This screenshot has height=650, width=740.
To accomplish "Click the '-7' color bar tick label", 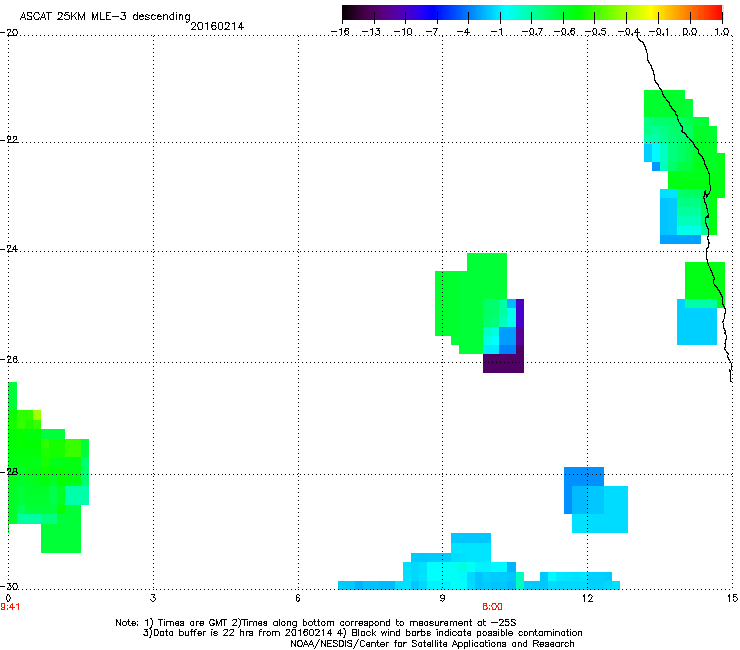I will tap(434, 32).
